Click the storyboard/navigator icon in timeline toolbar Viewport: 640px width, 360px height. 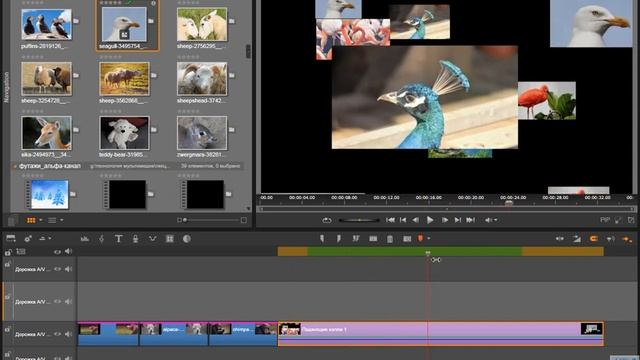tap(11, 238)
